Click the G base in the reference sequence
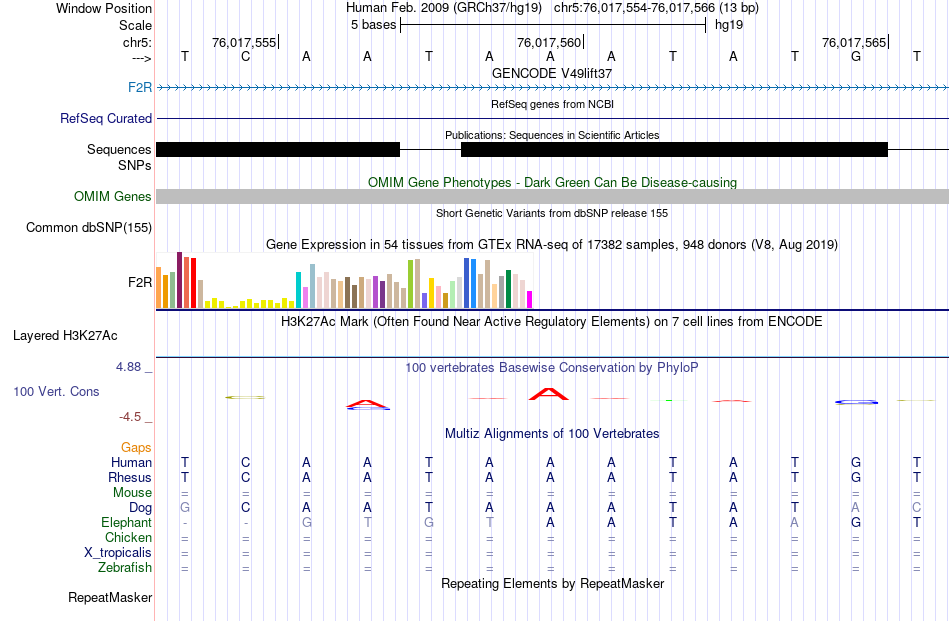Image resolution: width=950 pixels, height=621 pixels. tap(855, 56)
